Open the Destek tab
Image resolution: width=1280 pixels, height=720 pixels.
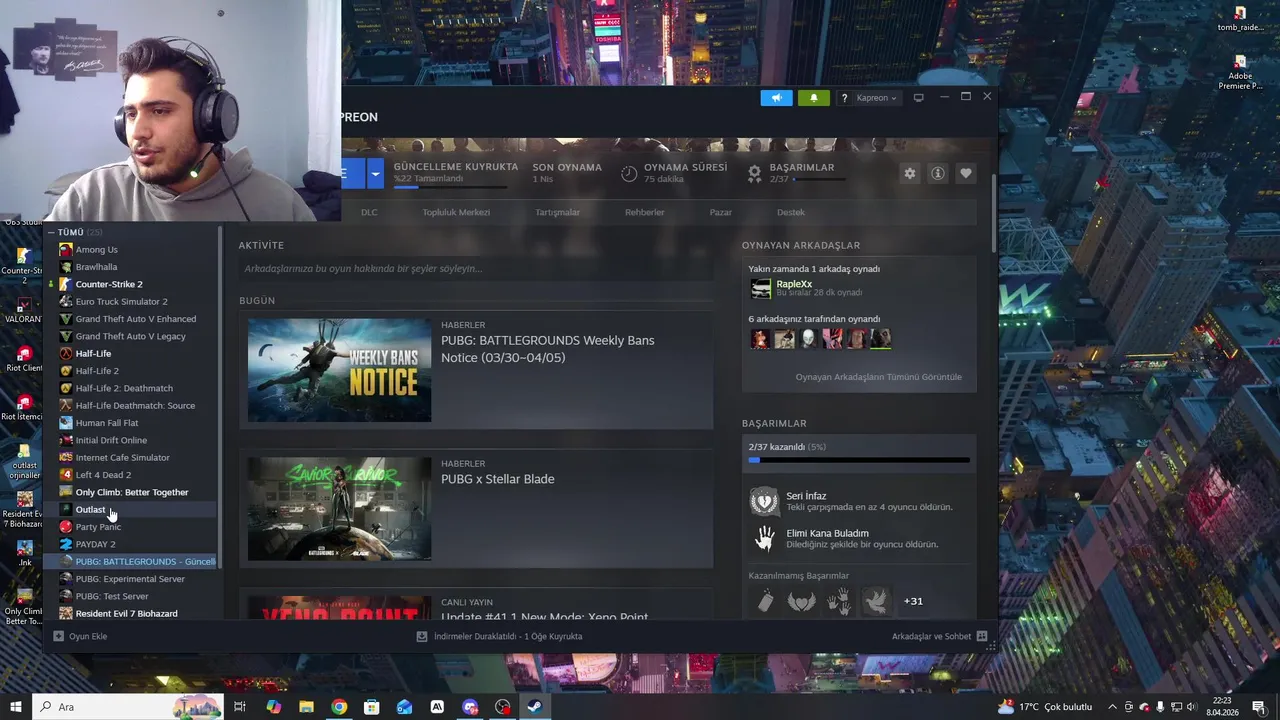(x=791, y=212)
